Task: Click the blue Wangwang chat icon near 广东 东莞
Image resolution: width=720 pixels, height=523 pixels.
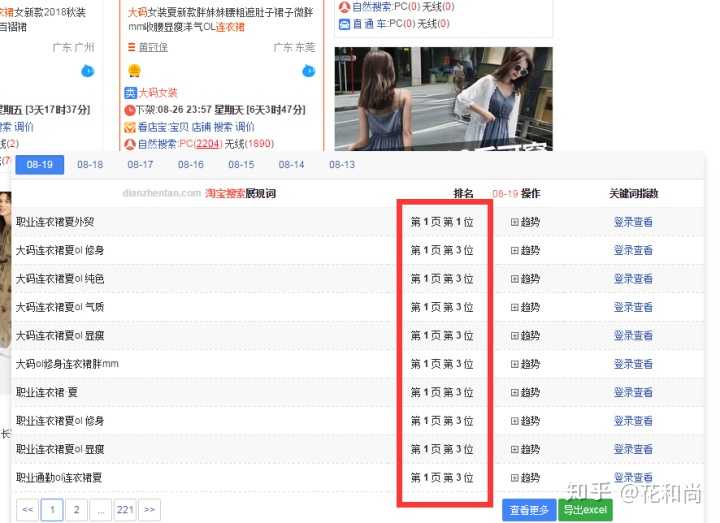Action: (x=308, y=71)
